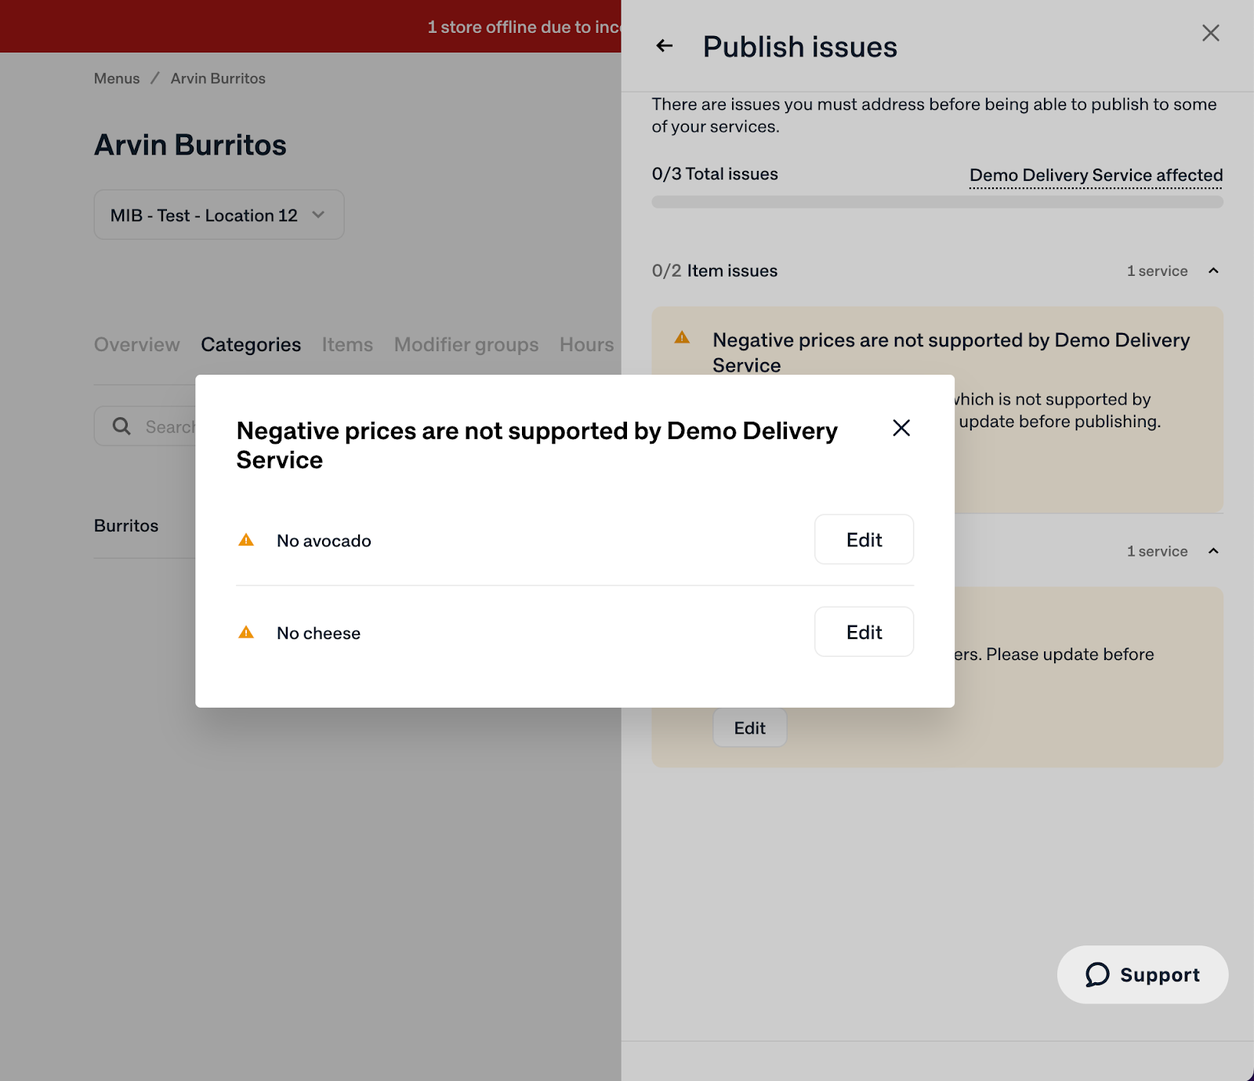Collapse the second issues section chevron
1254x1081 pixels.
click(x=1213, y=551)
